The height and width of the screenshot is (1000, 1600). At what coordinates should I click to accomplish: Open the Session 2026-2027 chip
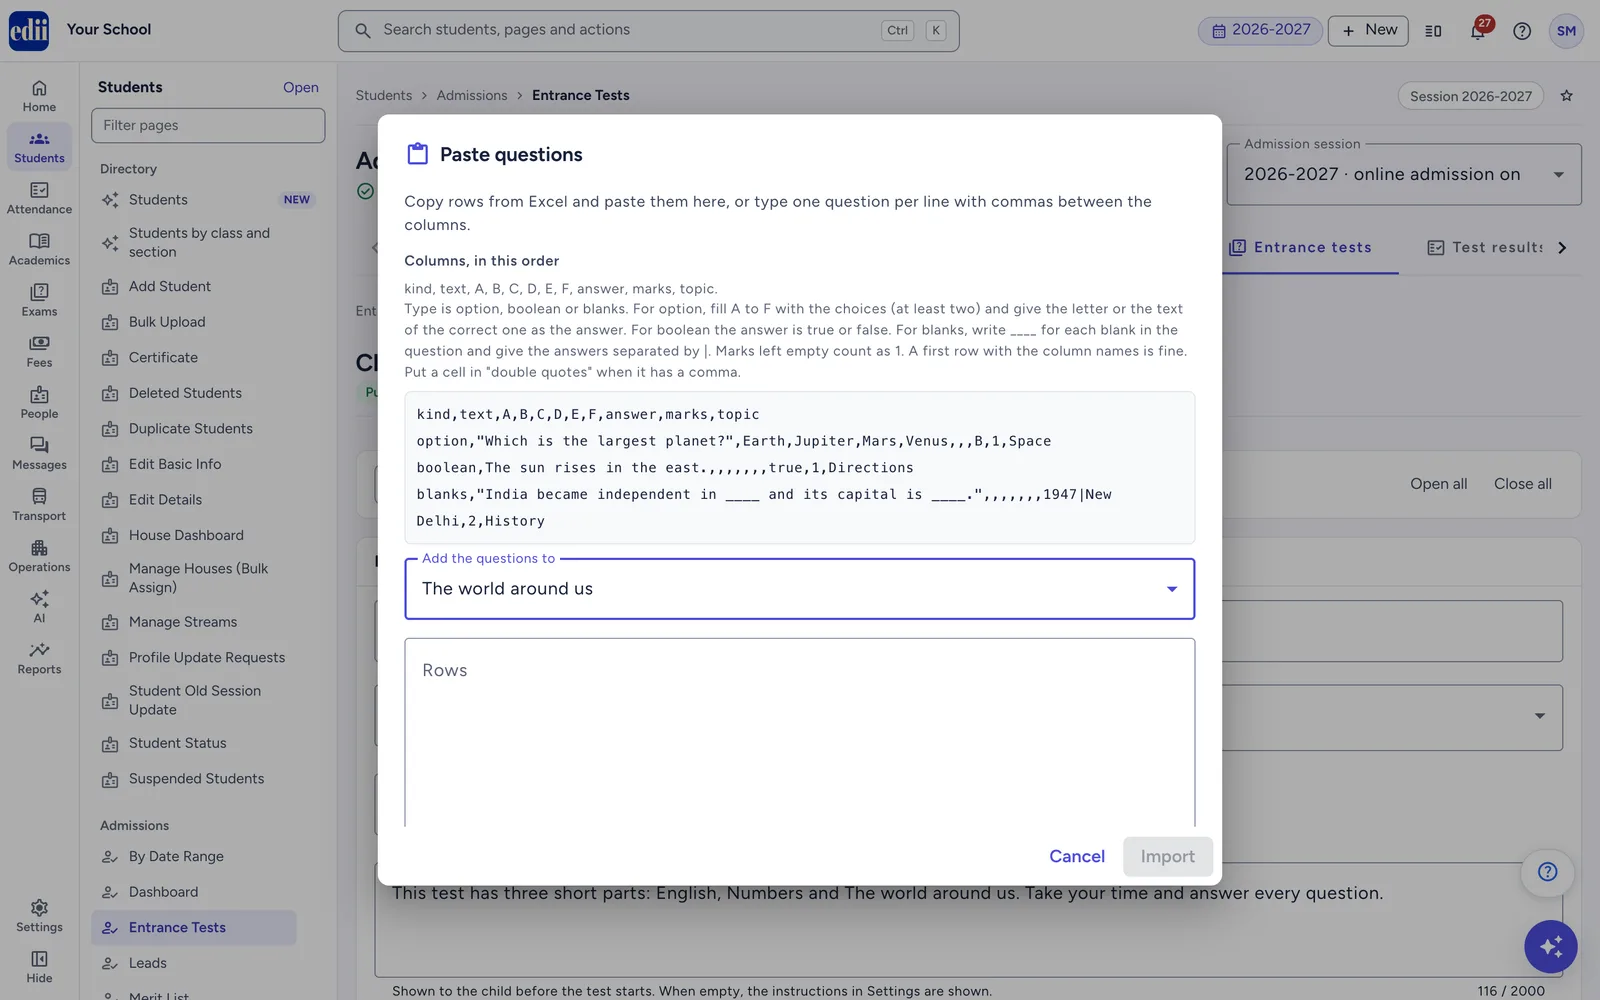1471,96
